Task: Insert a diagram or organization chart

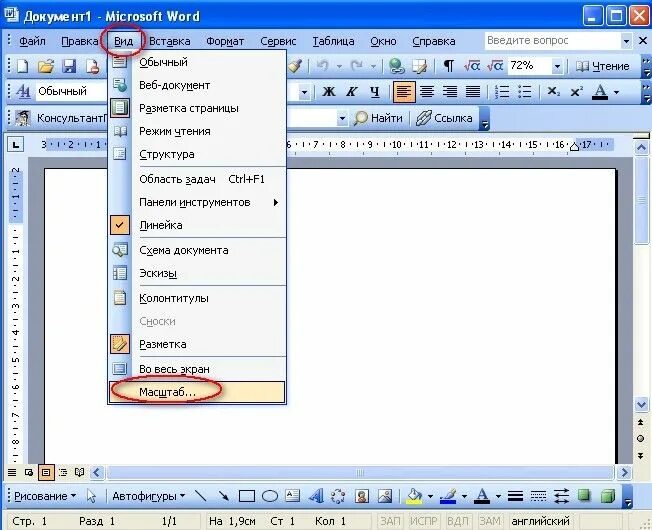Action: tap(338, 495)
